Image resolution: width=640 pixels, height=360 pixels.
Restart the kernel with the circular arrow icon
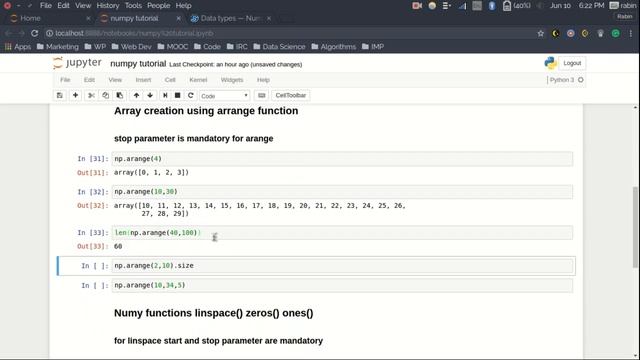pyautogui.click(x=191, y=96)
